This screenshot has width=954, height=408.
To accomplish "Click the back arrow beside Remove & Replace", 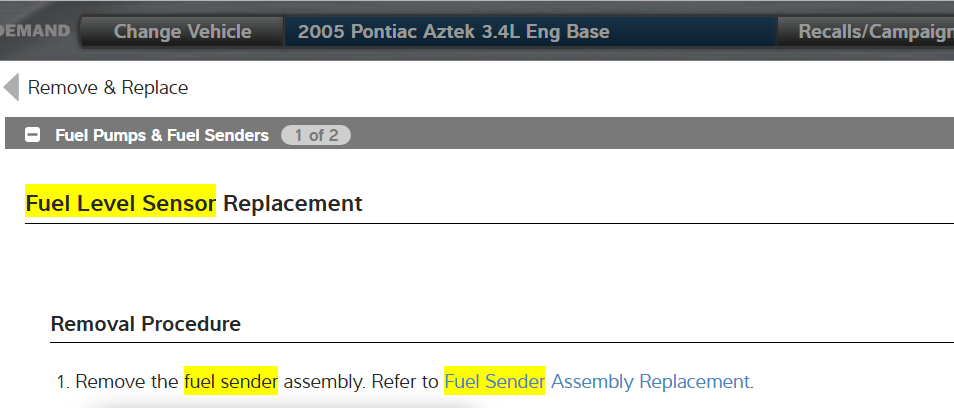I will pos(11,87).
